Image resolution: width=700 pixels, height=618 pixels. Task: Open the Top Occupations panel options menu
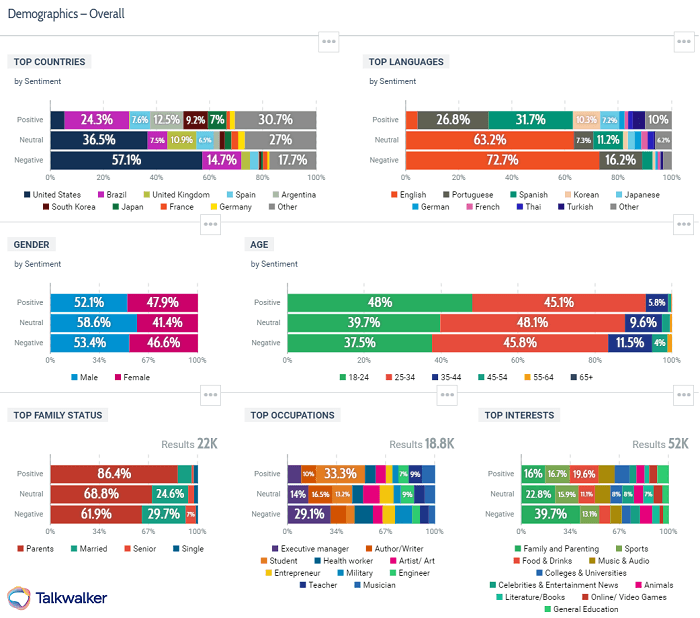pos(447,395)
